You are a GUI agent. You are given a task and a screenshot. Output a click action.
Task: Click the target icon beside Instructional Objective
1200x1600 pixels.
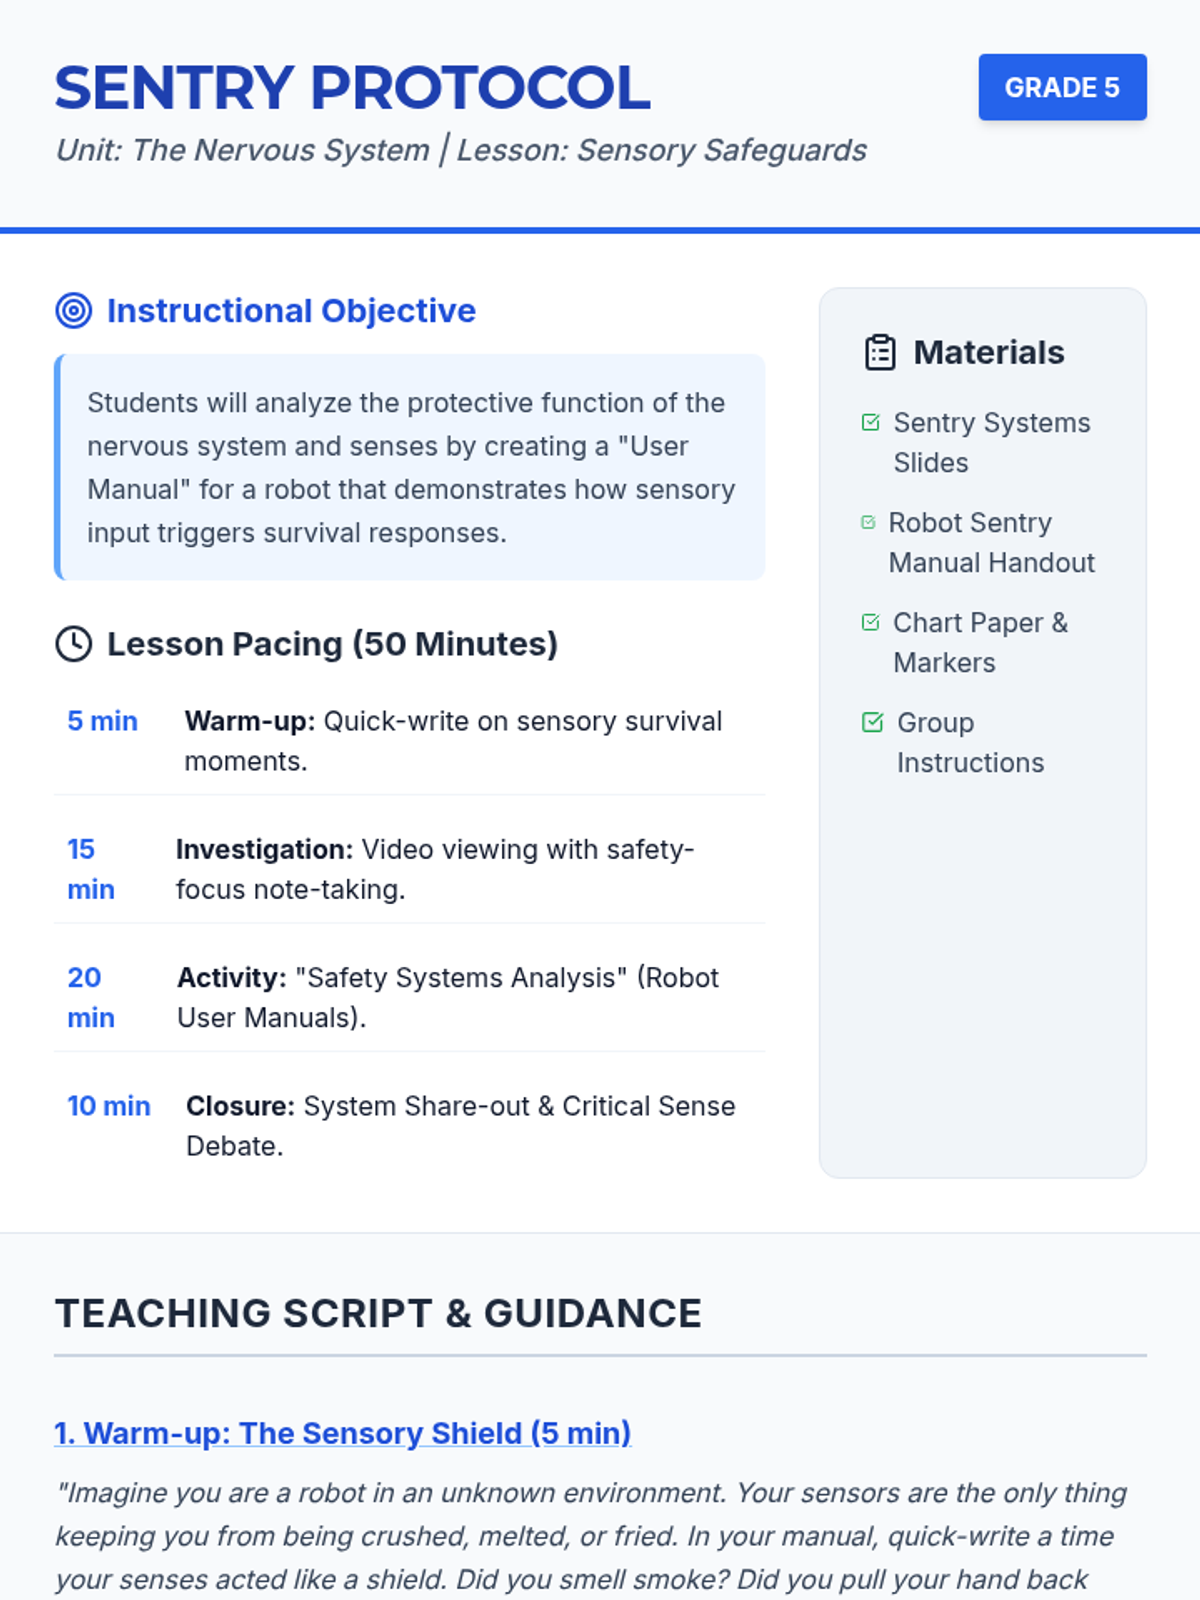click(x=74, y=311)
